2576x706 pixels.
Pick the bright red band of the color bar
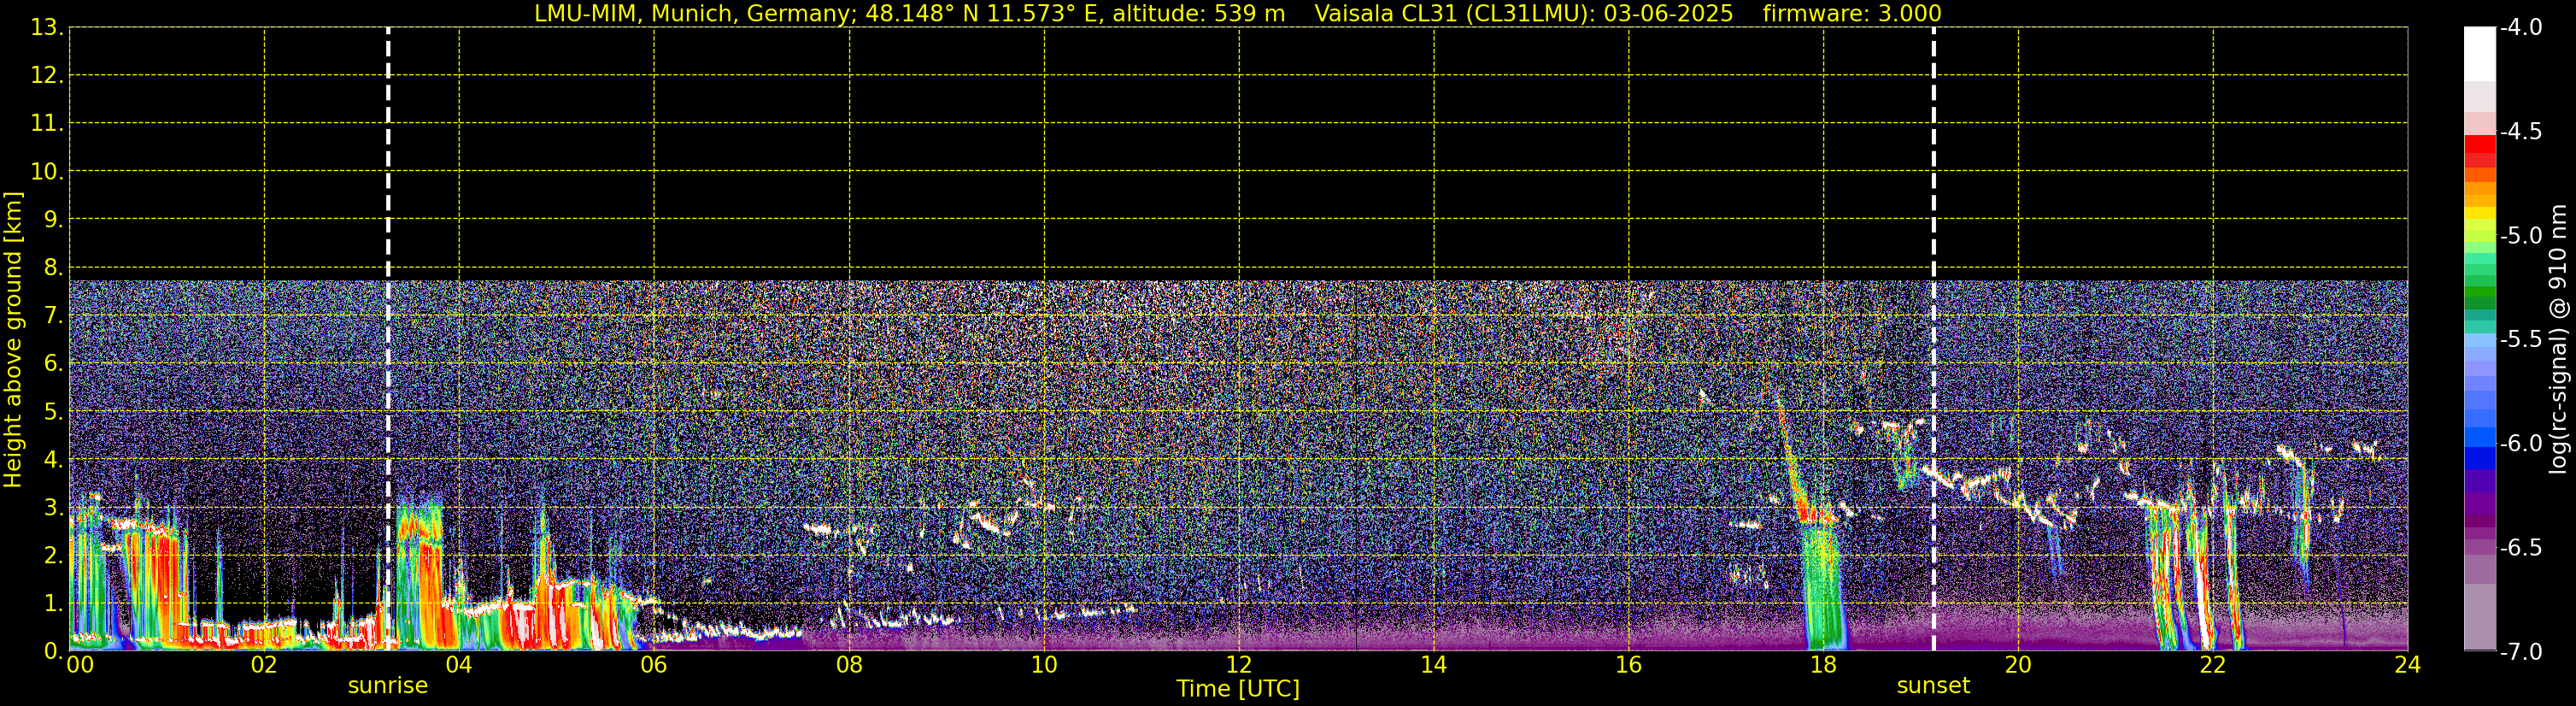click(2479, 143)
